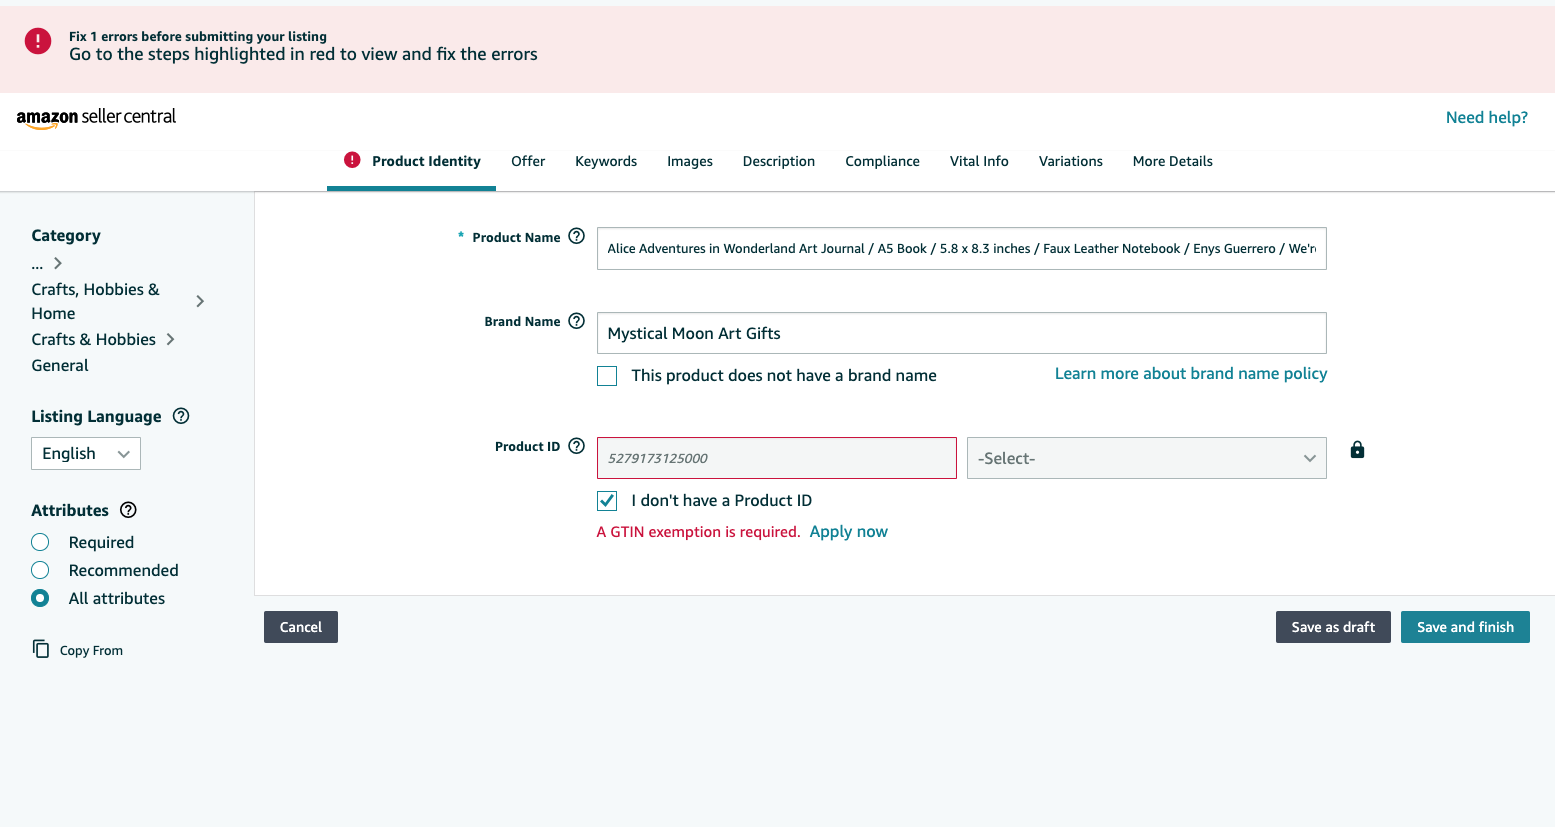
Task: Click the General category text
Action: tap(60, 365)
